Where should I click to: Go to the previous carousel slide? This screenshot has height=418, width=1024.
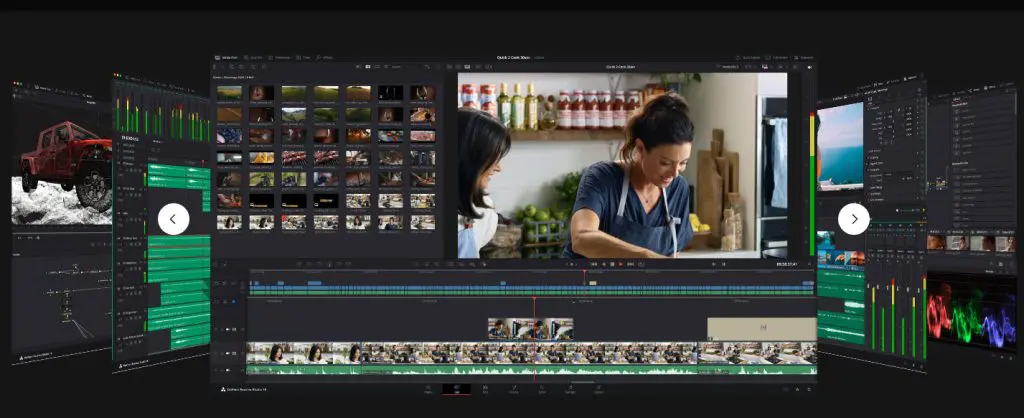coord(174,219)
